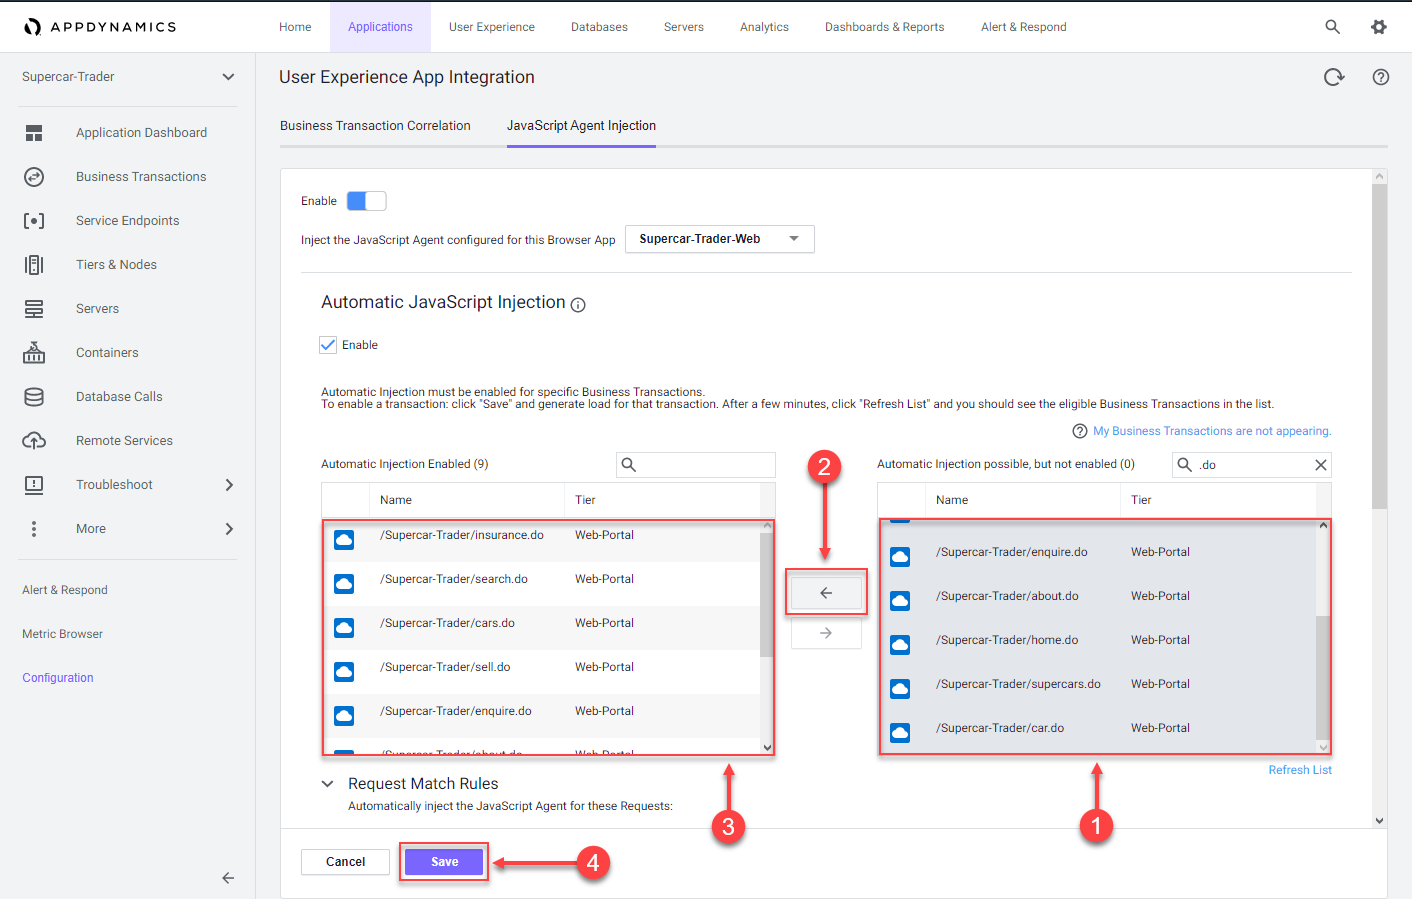Image resolution: width=1412 pixels, height=899 pixels.
Task: Open the Analytics menu
Action: (764, 27)
